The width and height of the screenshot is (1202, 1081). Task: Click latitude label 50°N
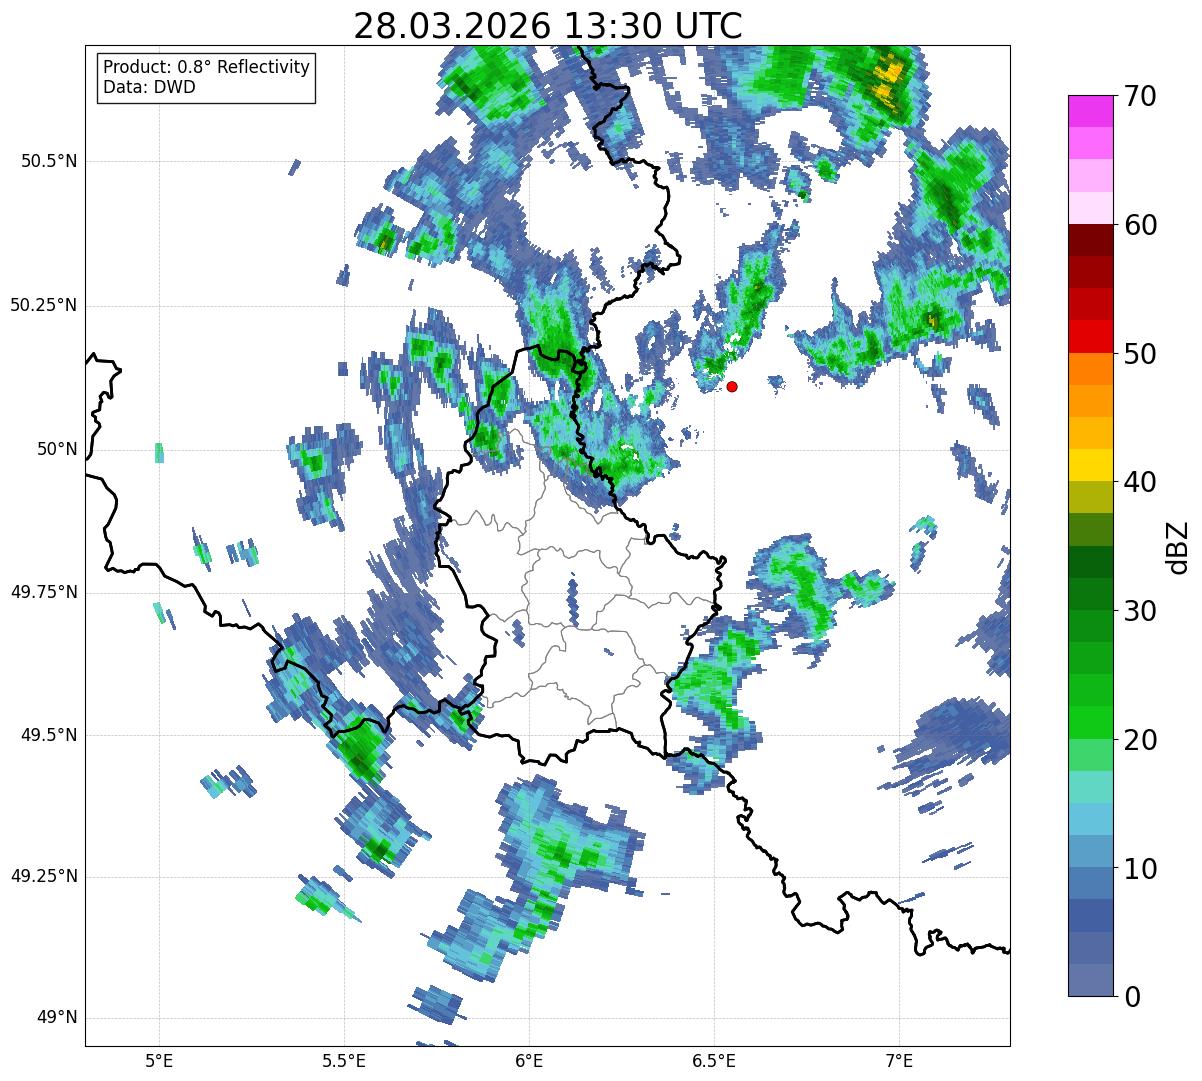click(57, 449)
